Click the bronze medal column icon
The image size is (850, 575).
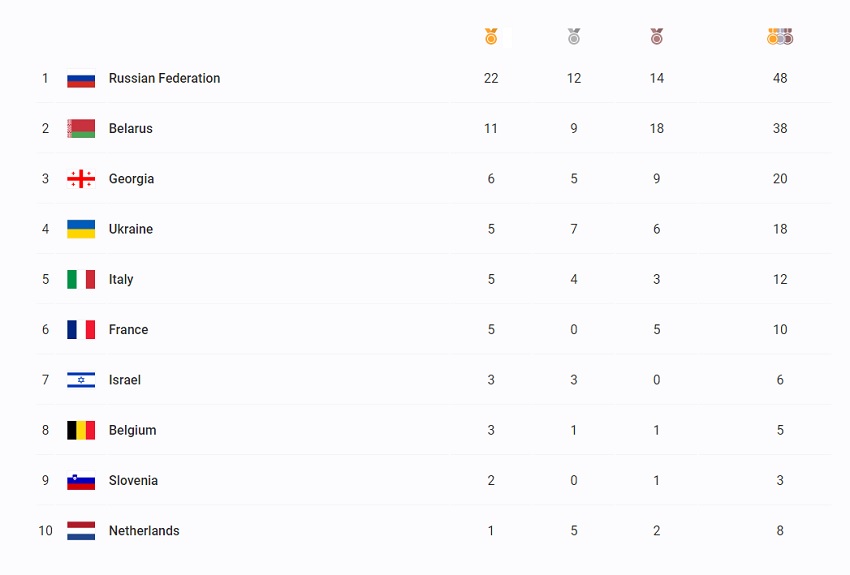656,36
